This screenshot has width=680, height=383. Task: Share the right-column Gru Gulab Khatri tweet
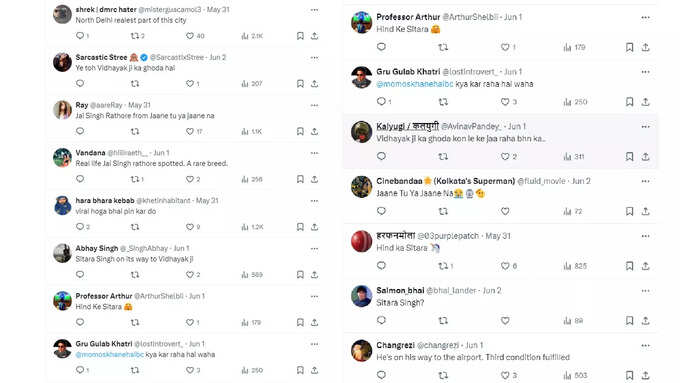click(x=645, y=102)
